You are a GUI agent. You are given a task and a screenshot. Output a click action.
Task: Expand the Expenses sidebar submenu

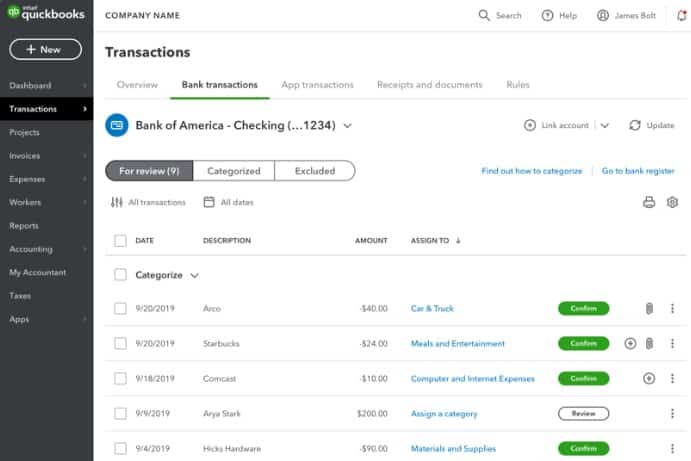coord(85,179)
